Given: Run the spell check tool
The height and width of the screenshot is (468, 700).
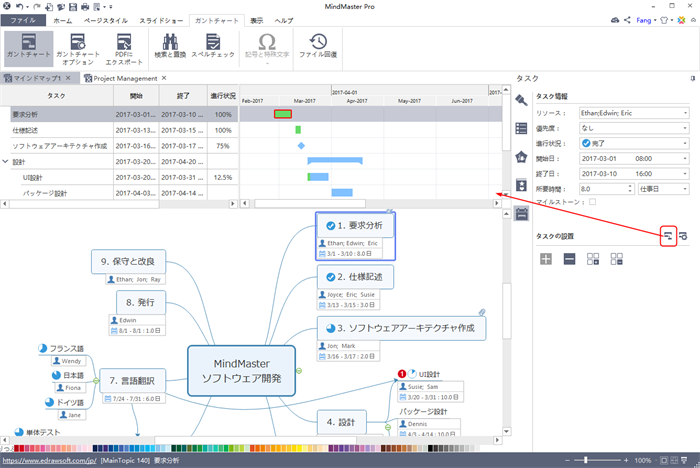Looking at the screenshot, I should click(x=213, y=45).
